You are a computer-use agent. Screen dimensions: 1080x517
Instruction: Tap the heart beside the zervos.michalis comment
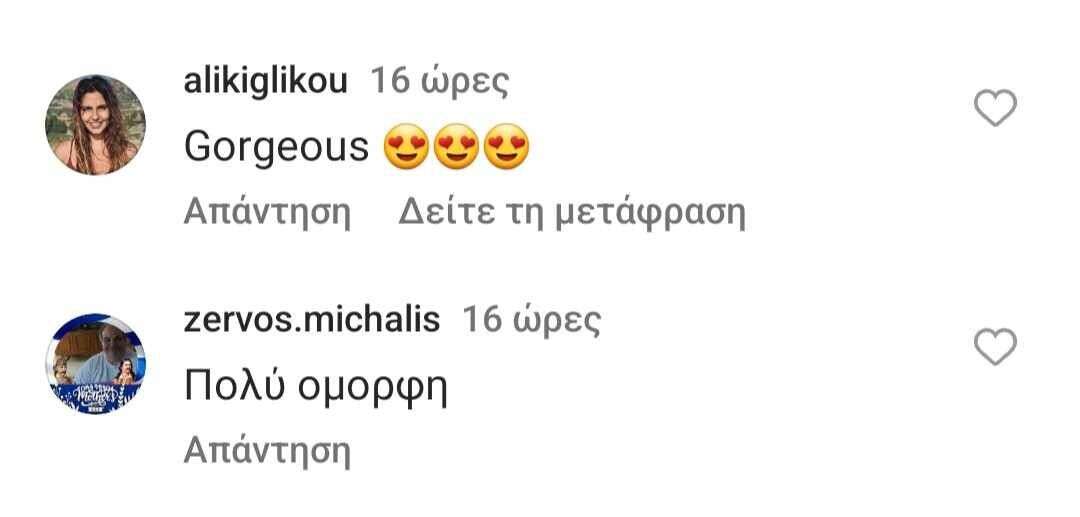(995, 347)
